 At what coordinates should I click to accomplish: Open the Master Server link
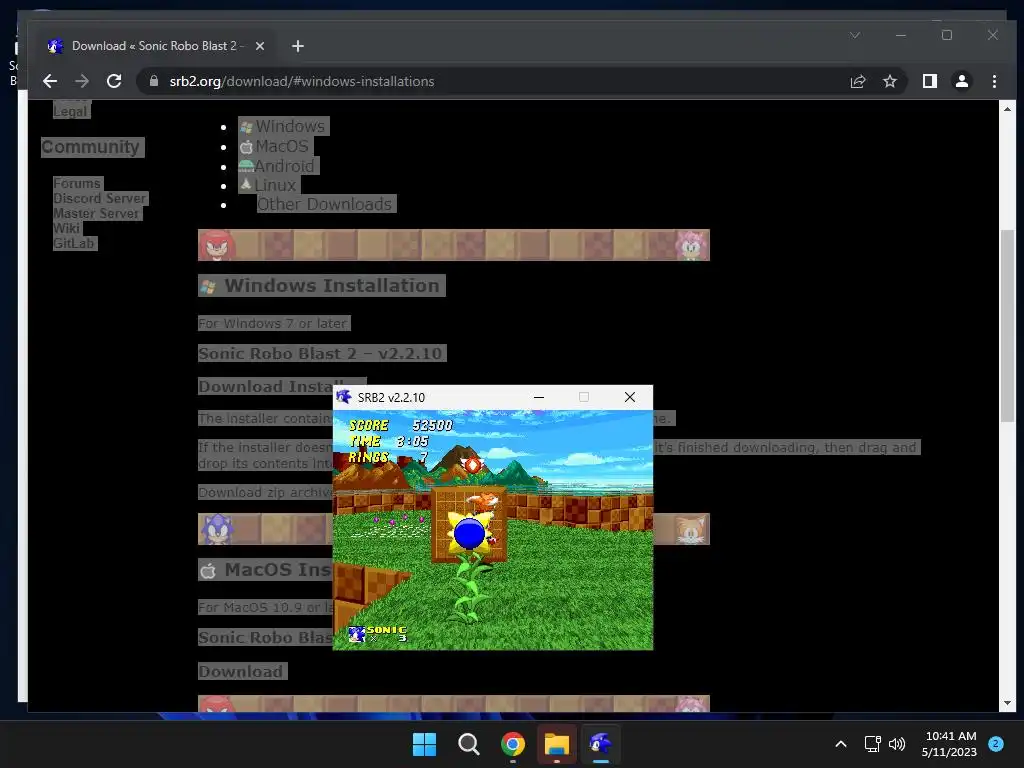[x=97, y=214]
